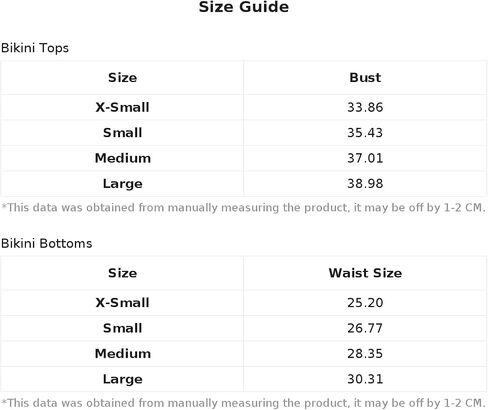Select X-Small row in Bikini Tops table

[244, 107]
